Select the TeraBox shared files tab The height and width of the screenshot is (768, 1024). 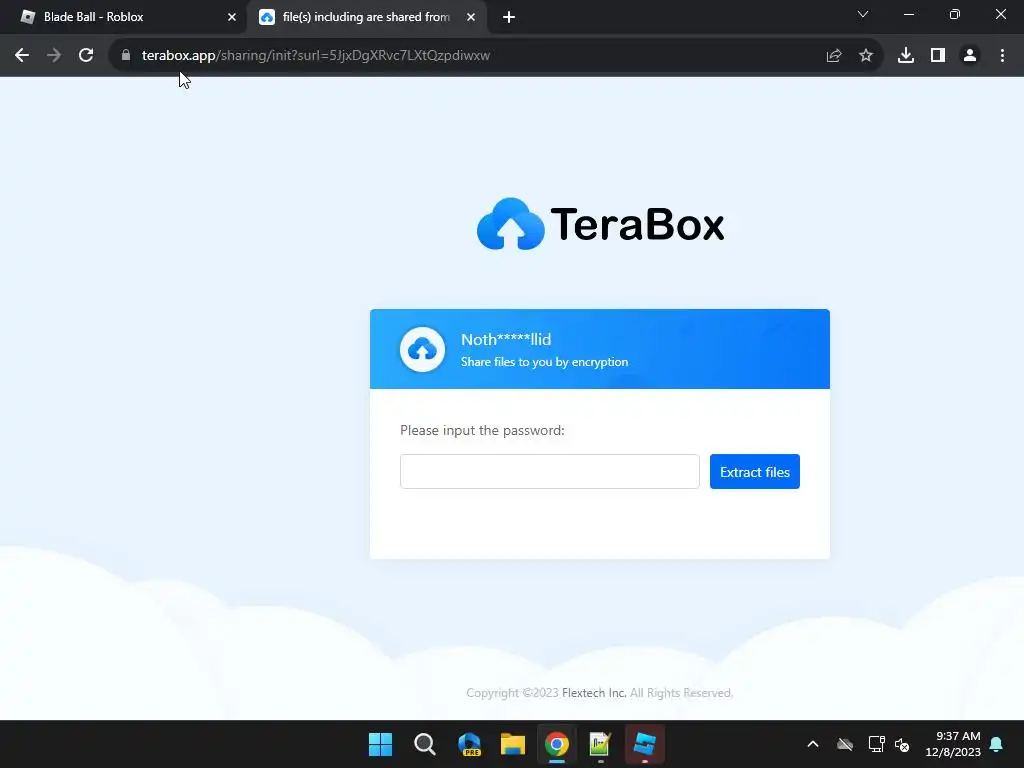coord(366,17)
